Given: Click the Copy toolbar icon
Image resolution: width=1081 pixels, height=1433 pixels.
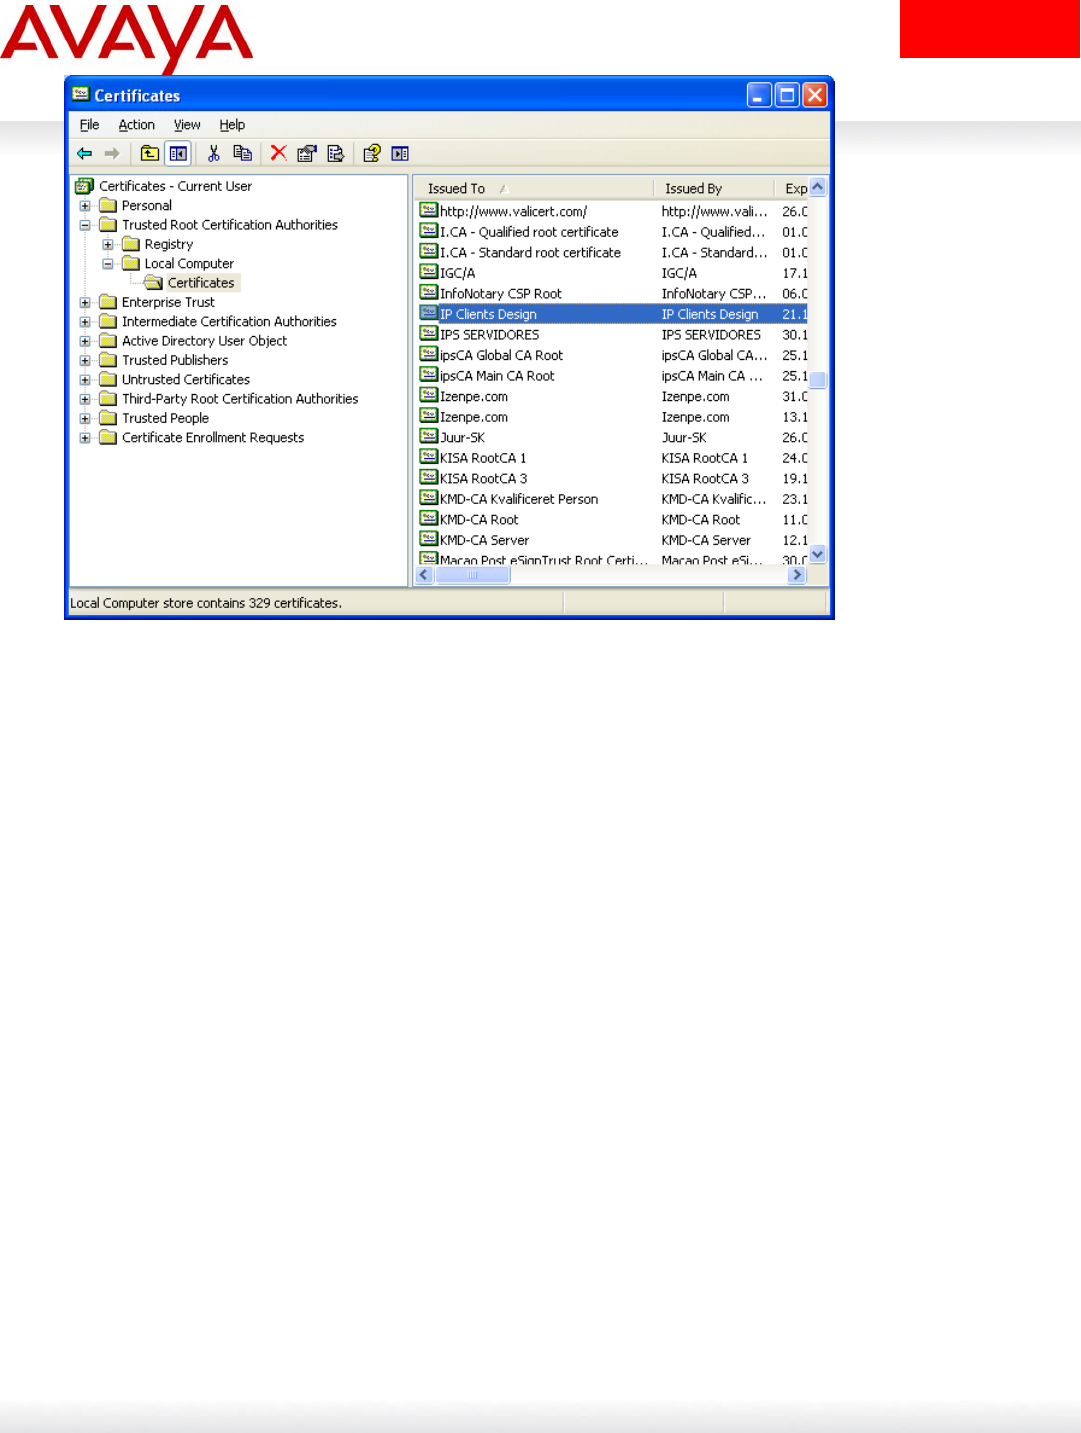Looking at the screenshot, I should coord(242,153).
